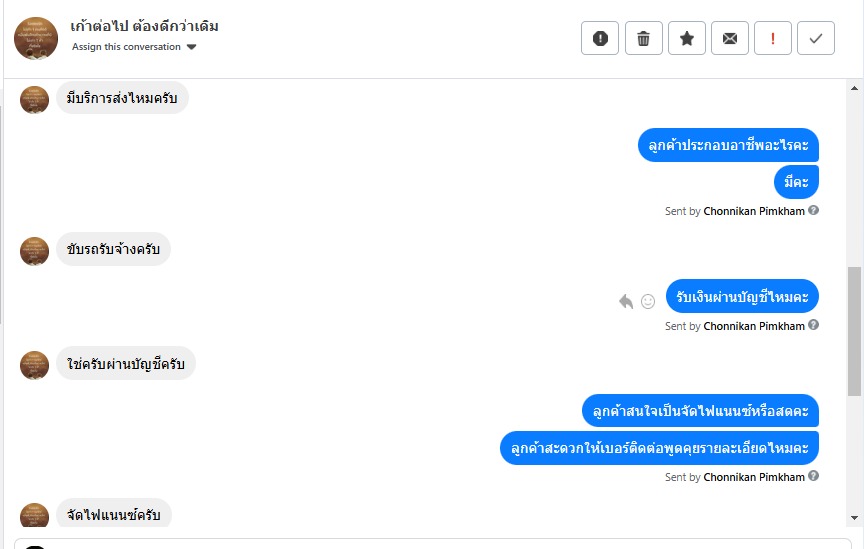Star this conversation as follow up

click(x=687, y=38)
